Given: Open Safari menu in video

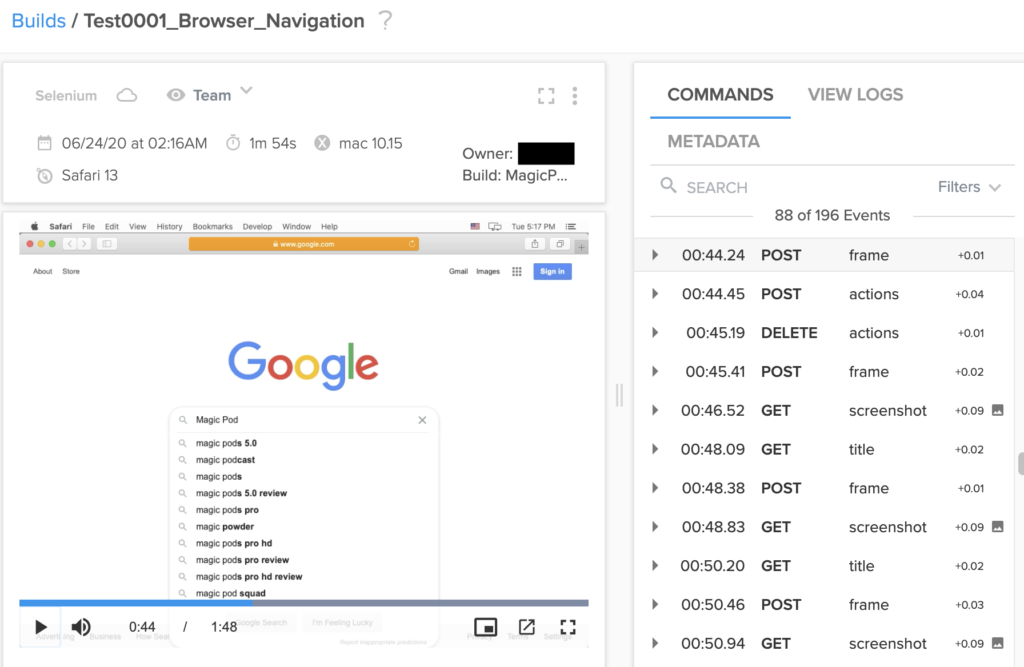Looking at the screenshot, I should click(x=61, y=227).
